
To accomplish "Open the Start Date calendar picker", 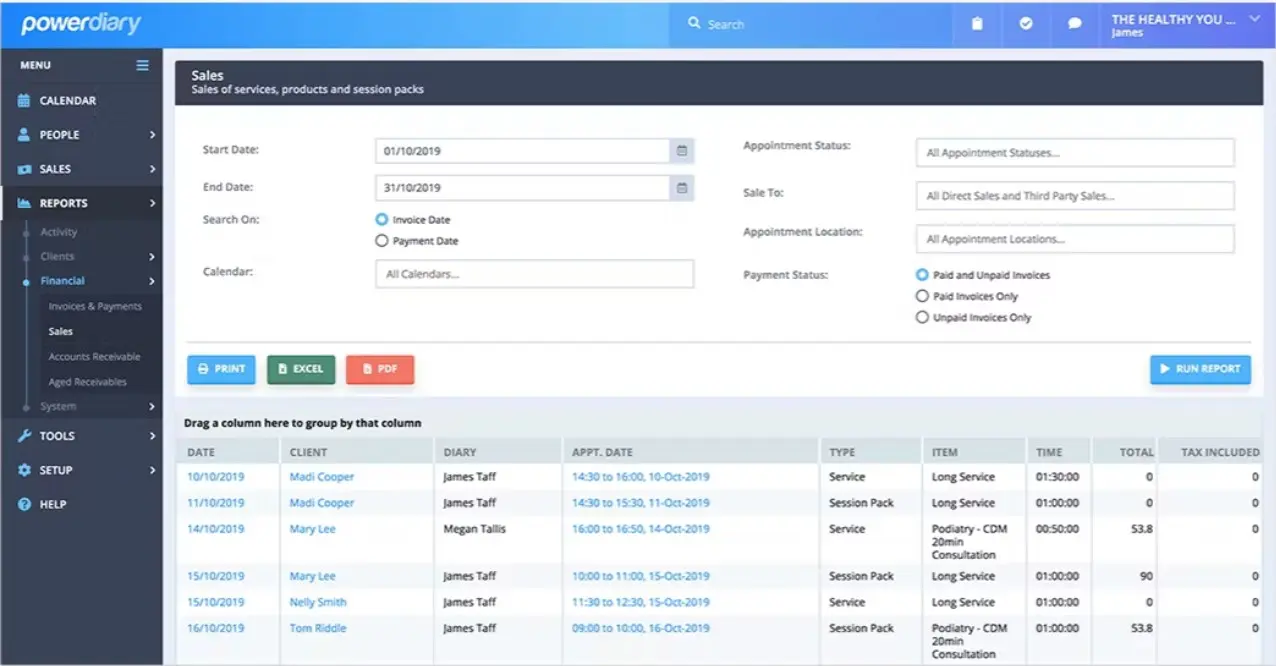I will (680, 150).
